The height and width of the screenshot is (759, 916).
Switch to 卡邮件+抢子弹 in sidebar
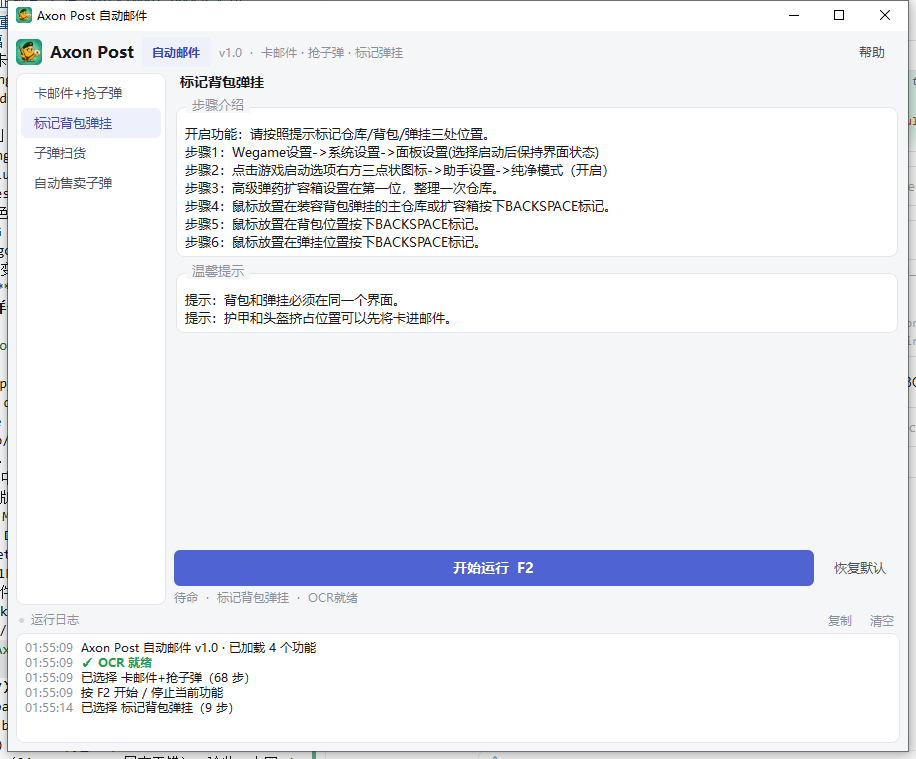pos(91,93)
